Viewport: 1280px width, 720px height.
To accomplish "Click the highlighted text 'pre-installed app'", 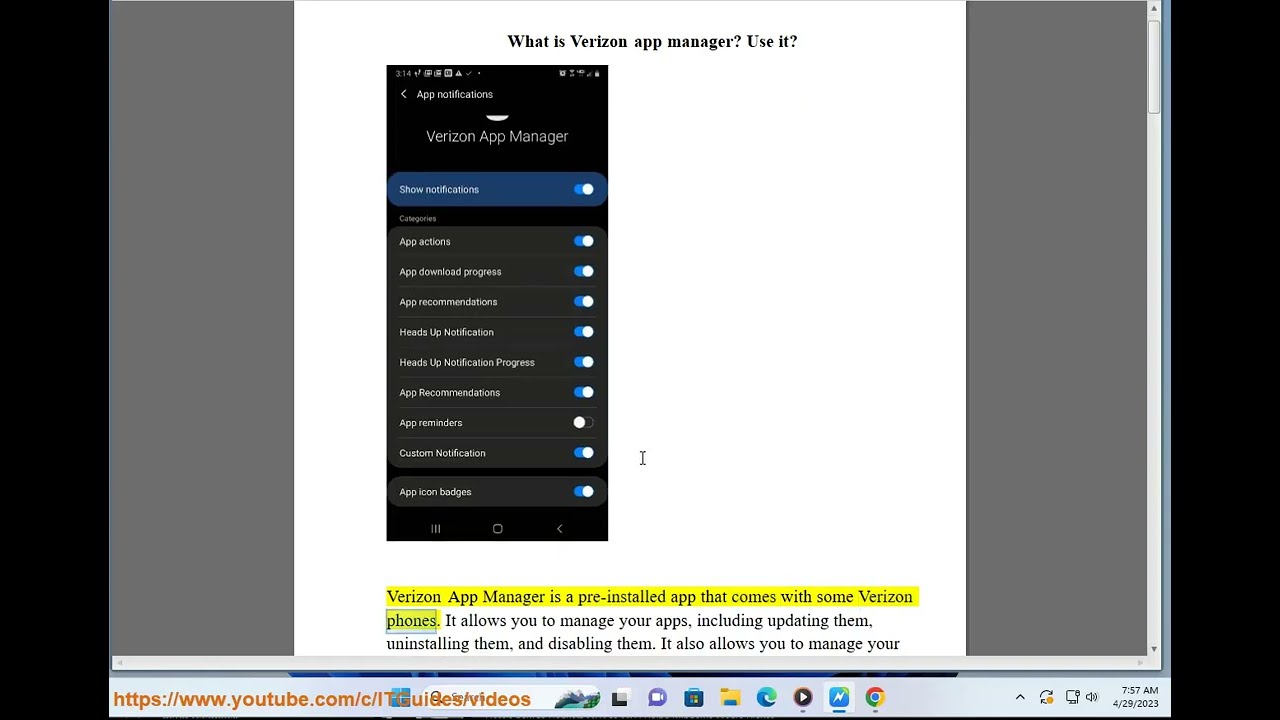I will coord(636,597).
